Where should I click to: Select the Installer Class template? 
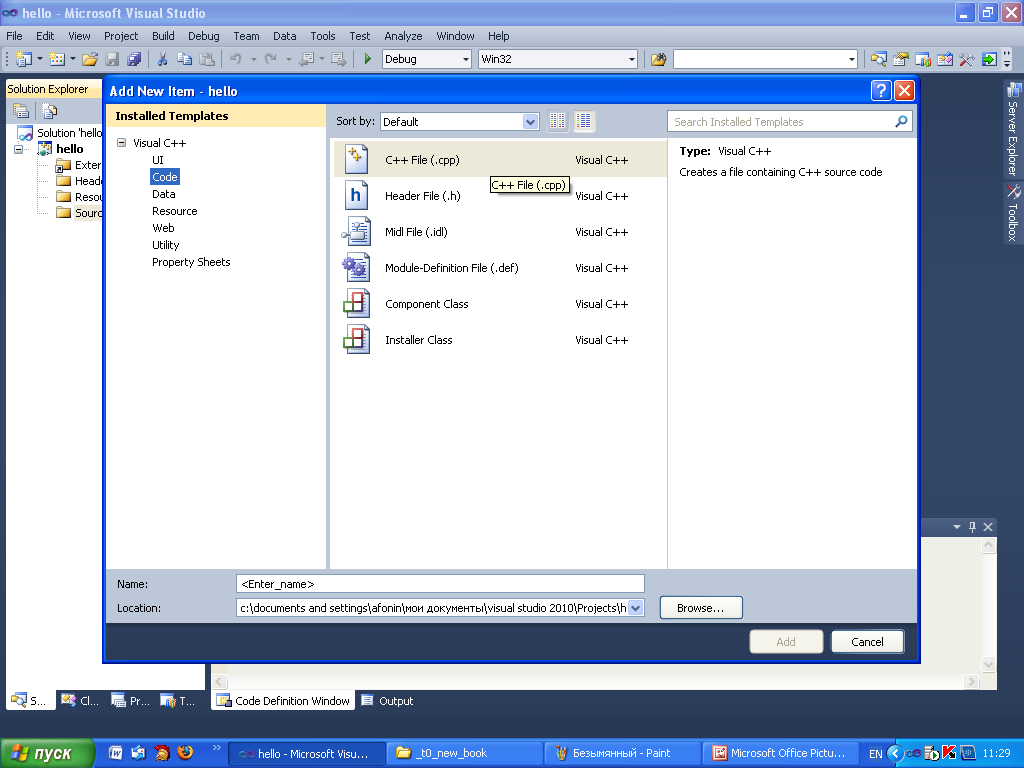pos(500,340)
